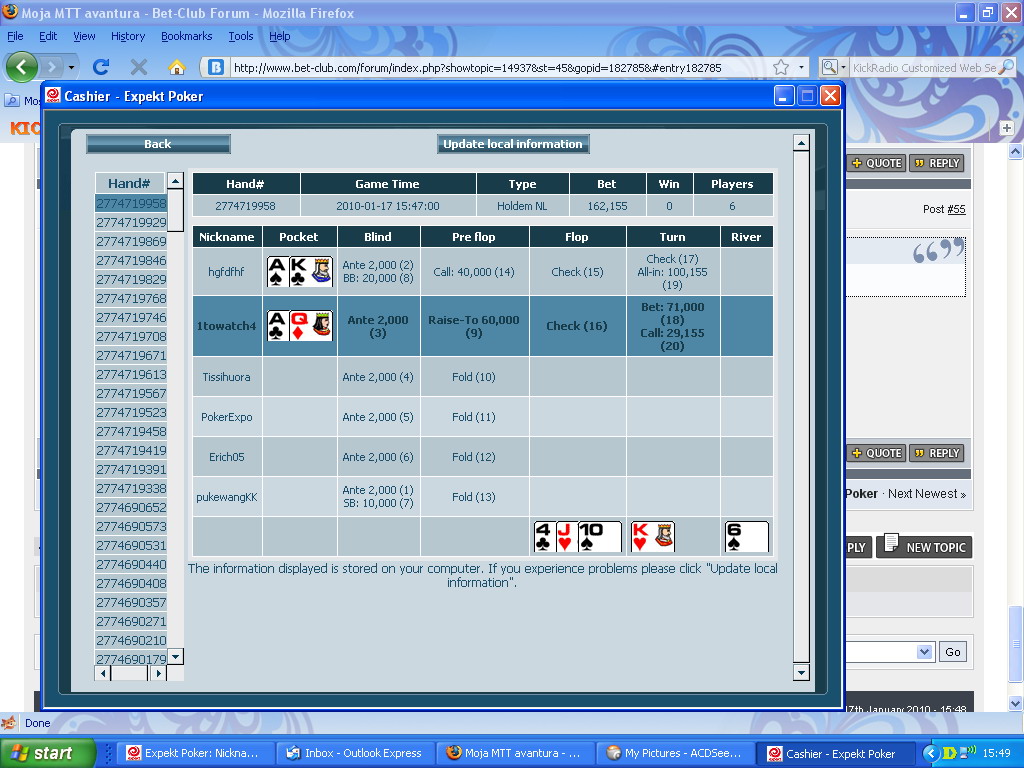Click the Cashier panel scroll down arrow
This screenshot has height=768, width=1024.
click(801, 672)
